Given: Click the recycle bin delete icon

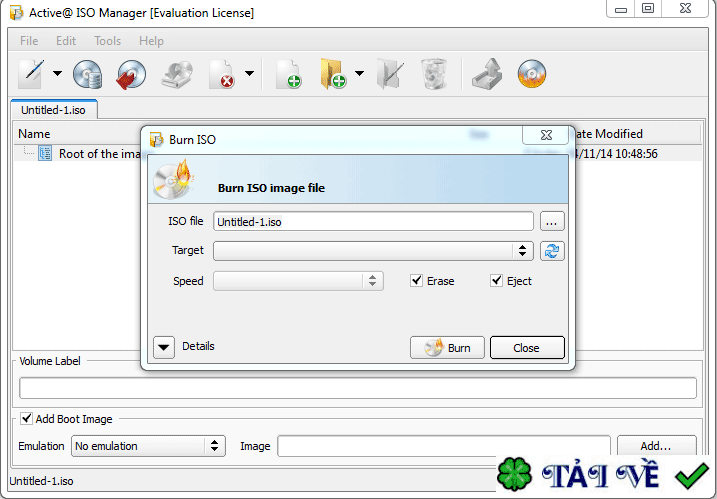Looking at the screenshot, I should tap(433, 74).
